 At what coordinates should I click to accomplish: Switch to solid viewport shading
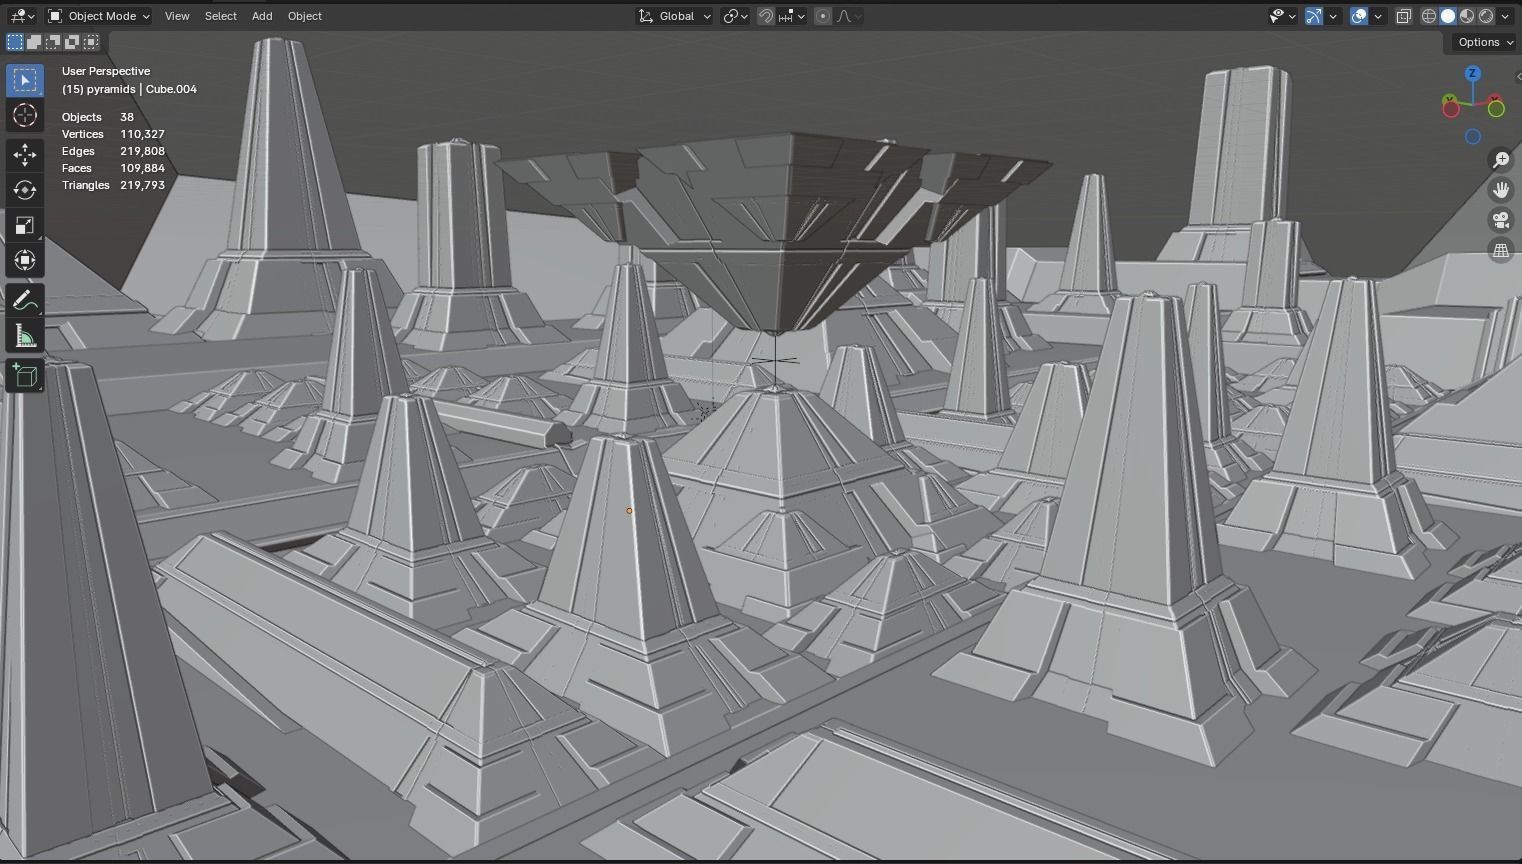point(1448,16)
